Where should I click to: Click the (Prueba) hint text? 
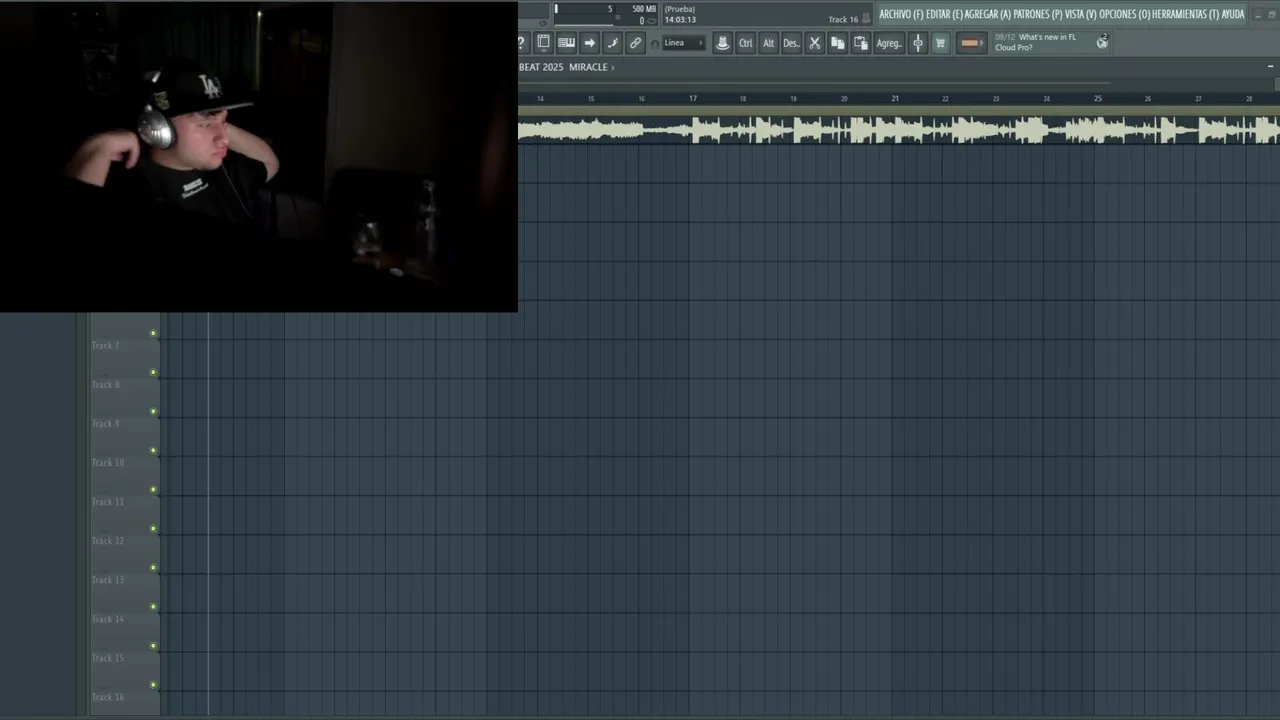680,9
